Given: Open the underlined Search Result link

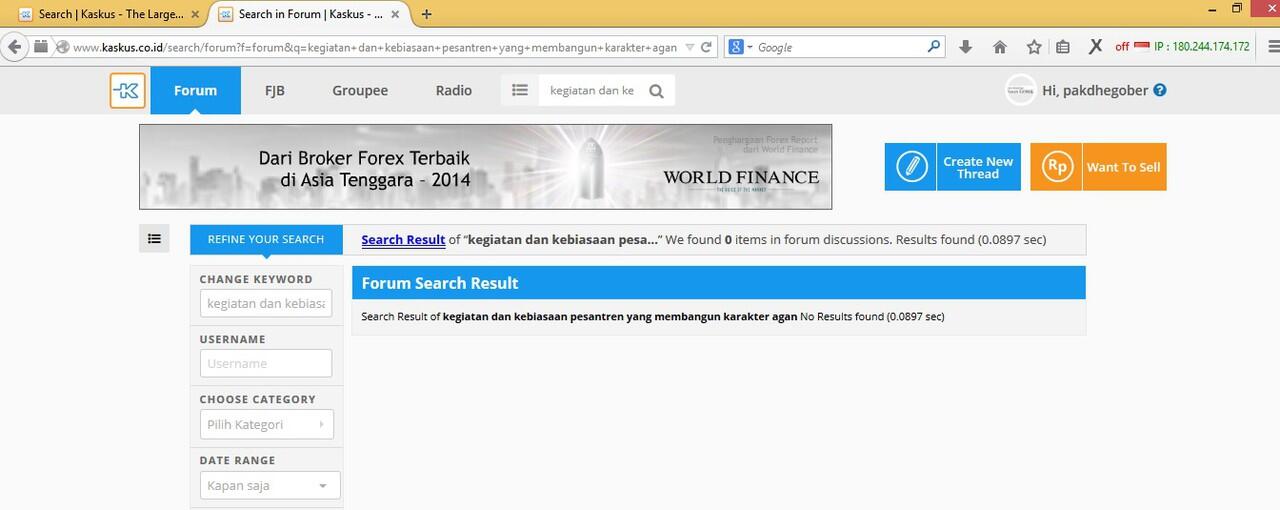Looking at the screenshot, I should pos(403,240).
